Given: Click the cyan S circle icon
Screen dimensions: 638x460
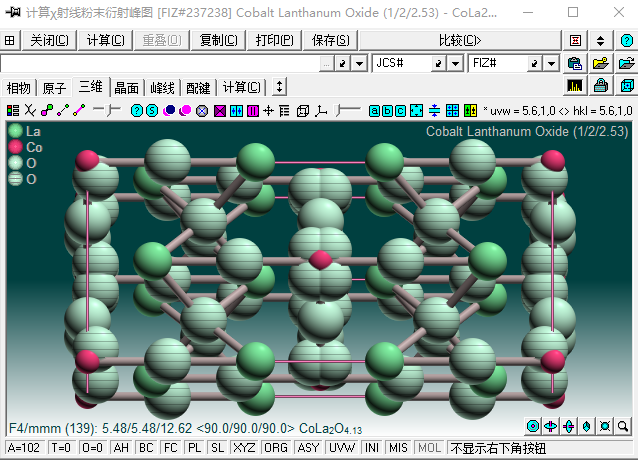Looking at the screenshot, I should pyautogui.click(x=152, y=110).
